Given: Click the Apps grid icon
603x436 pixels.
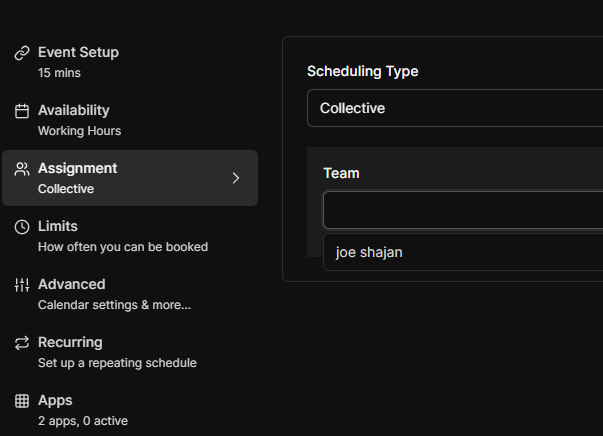Looking at the screenshot, I should point(22,401).
